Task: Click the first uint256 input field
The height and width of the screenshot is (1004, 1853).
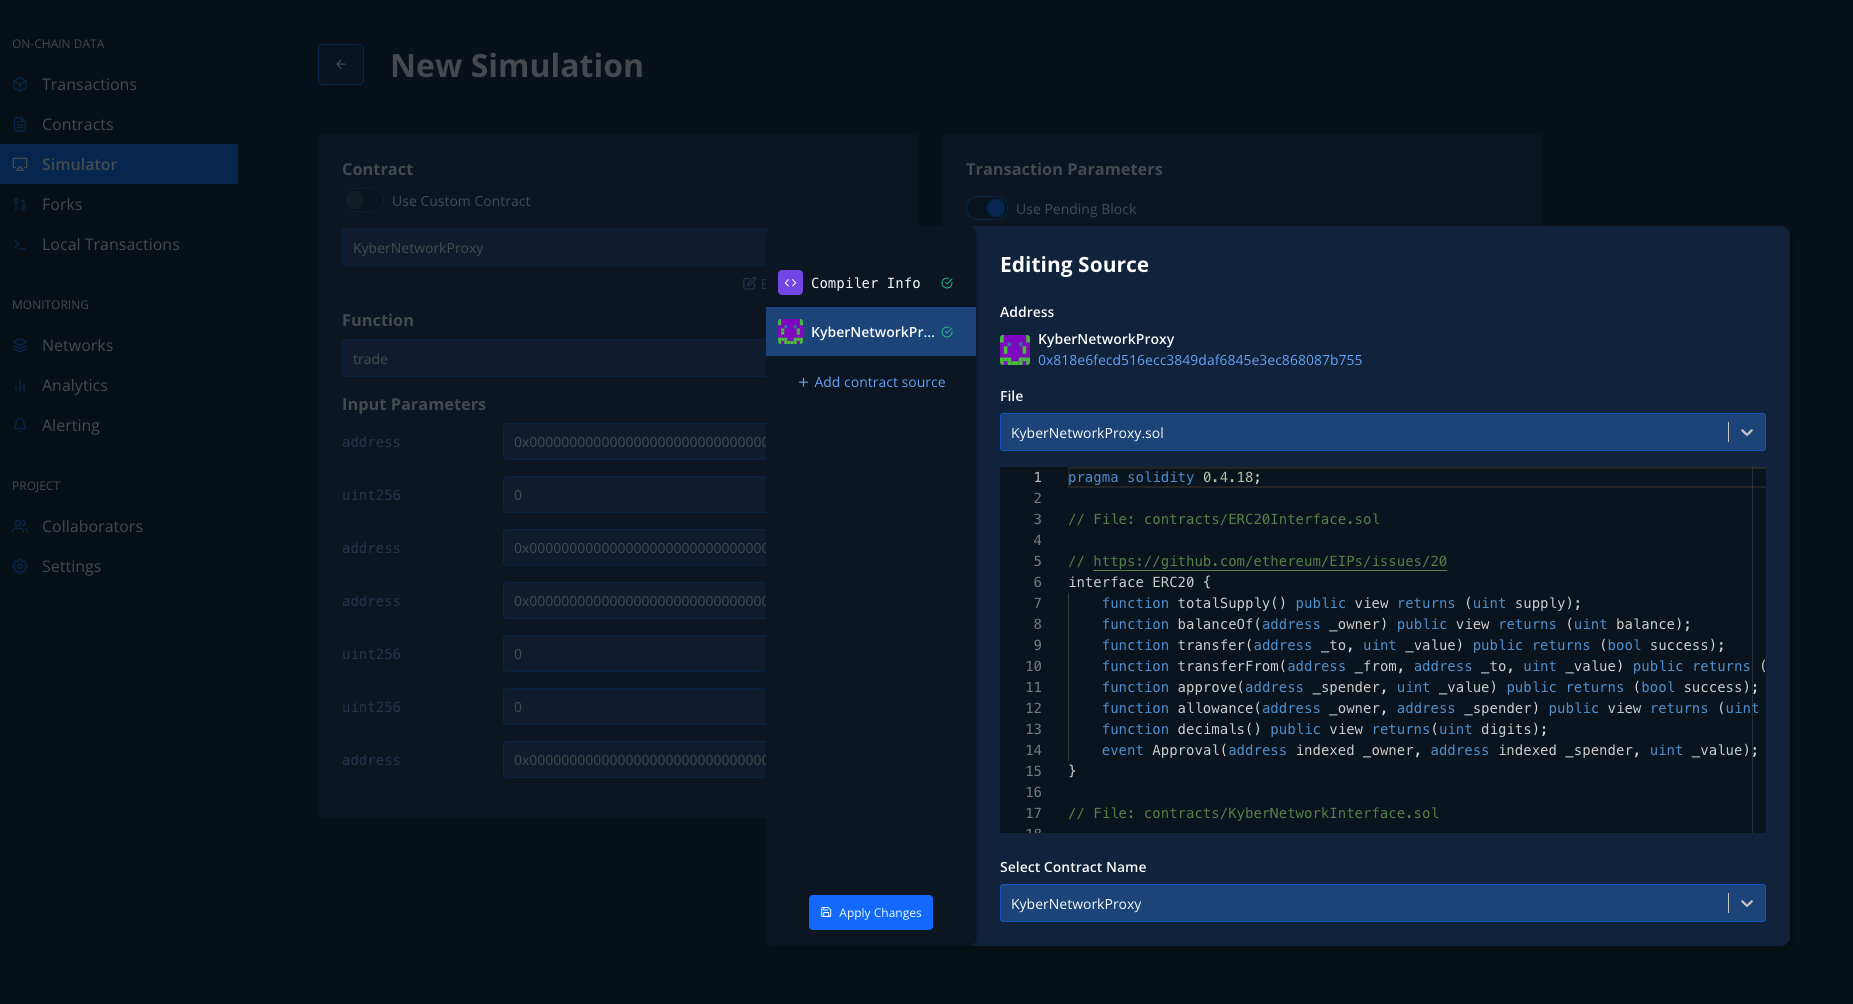Action: click(x=634, y=494)
